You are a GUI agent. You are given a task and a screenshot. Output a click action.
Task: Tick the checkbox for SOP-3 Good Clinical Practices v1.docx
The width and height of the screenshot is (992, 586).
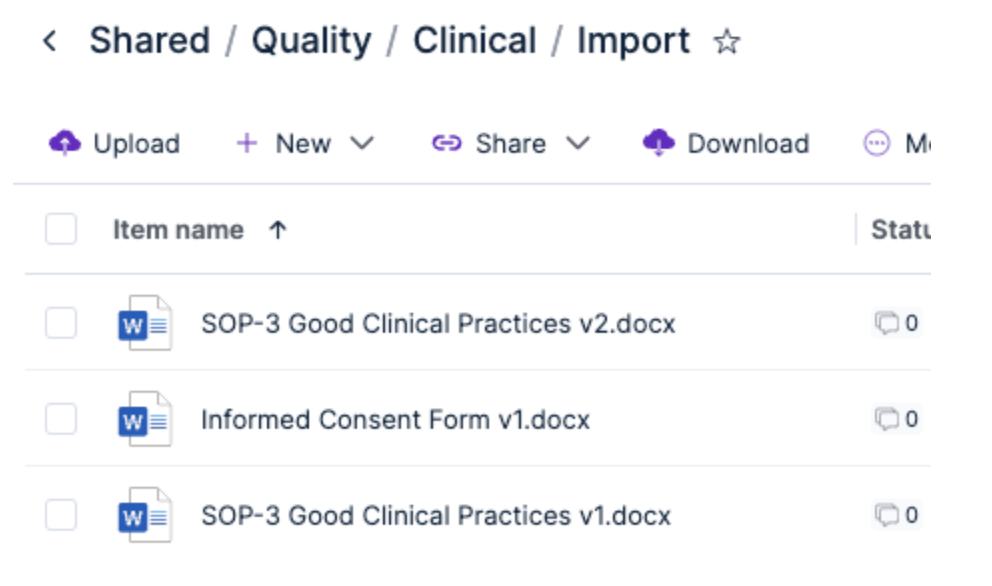pos(61,515)
